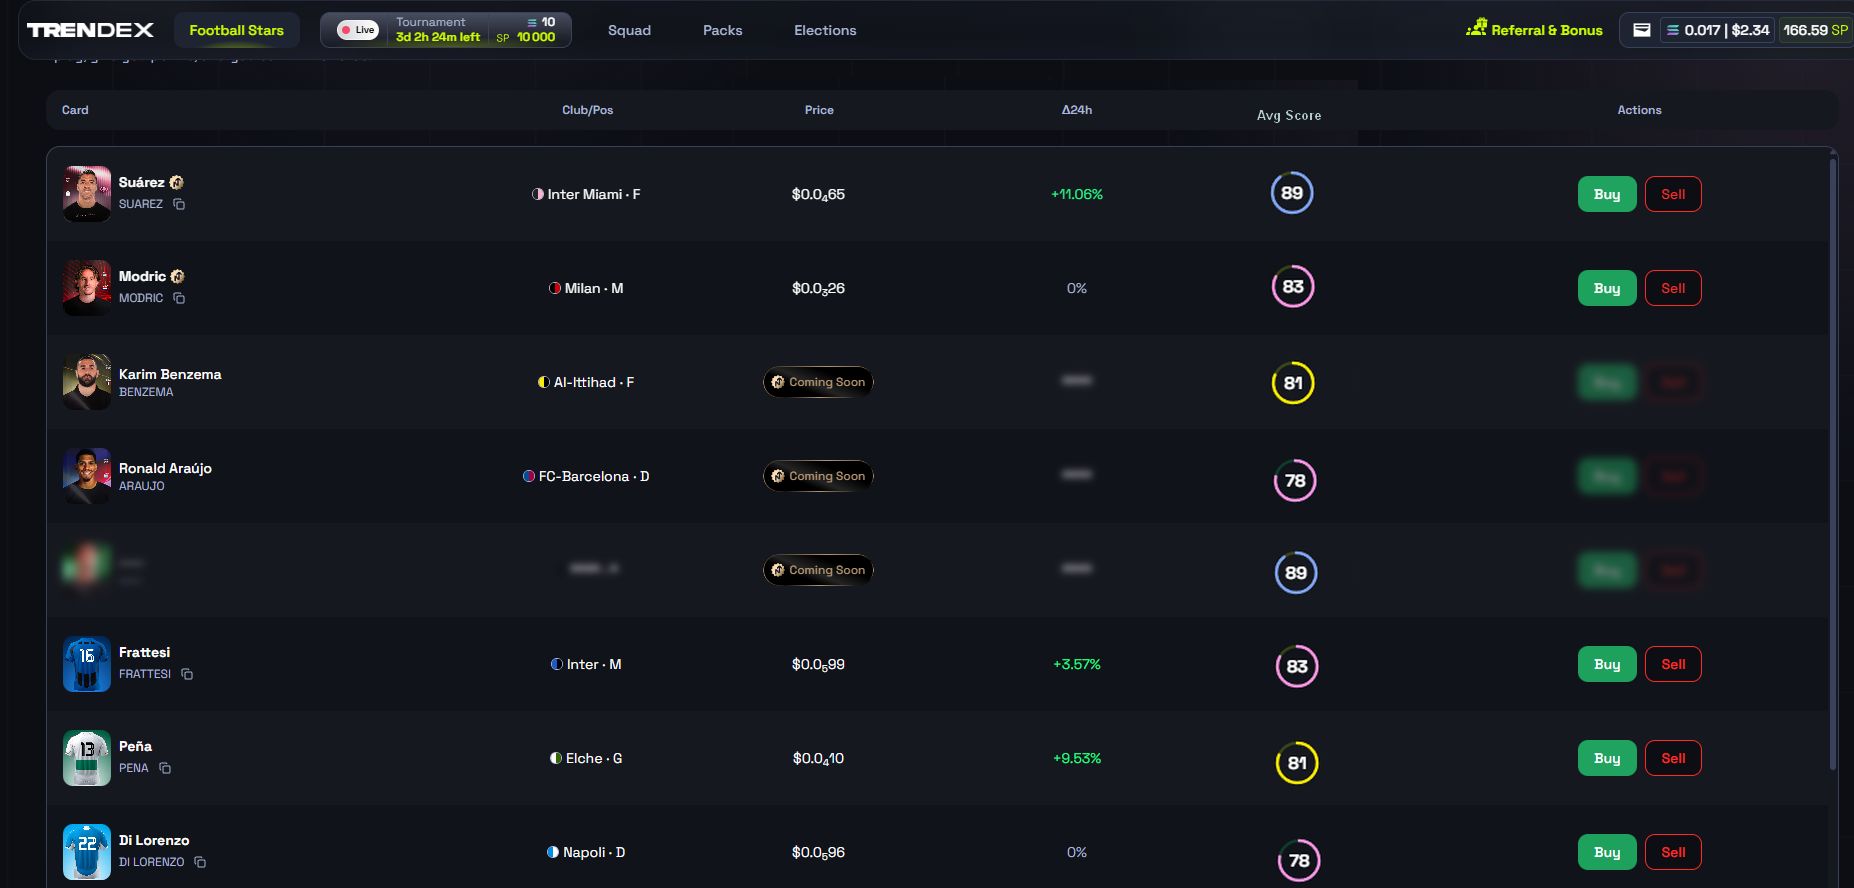This screenshot has height=888, width=1854.
Task: Copy PENA ticker icon
Action: point(165,768)
